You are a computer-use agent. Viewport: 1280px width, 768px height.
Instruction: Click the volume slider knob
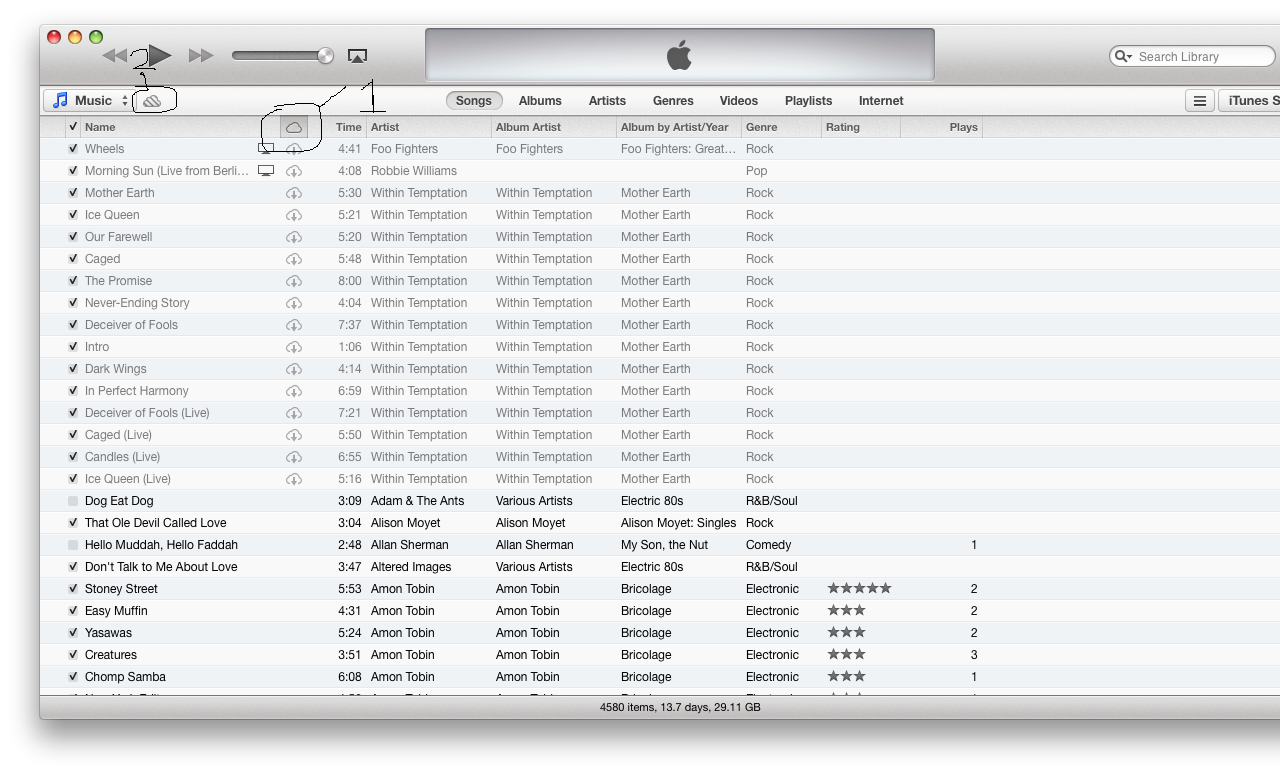pyautogui.click(x=325, y=56)
